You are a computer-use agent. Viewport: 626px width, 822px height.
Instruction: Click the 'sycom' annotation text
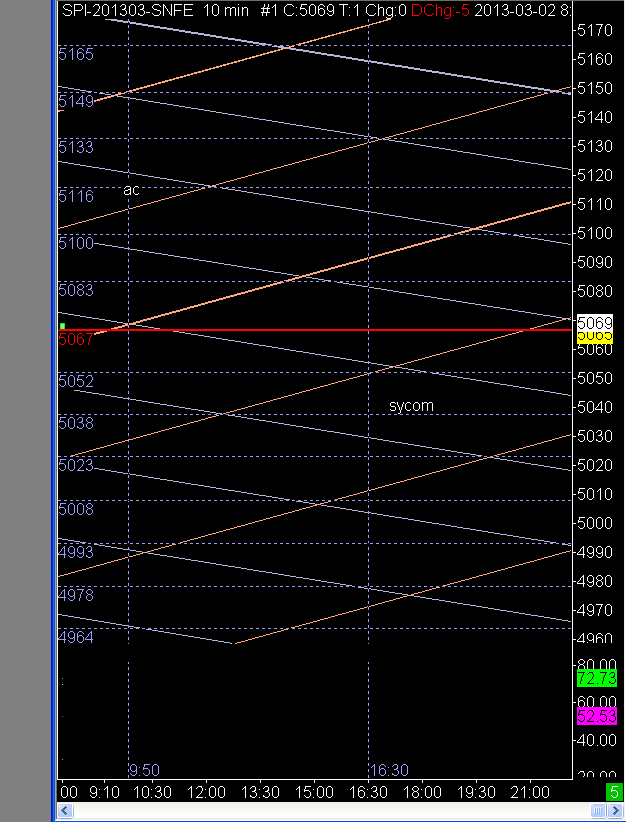coord(411,406)
